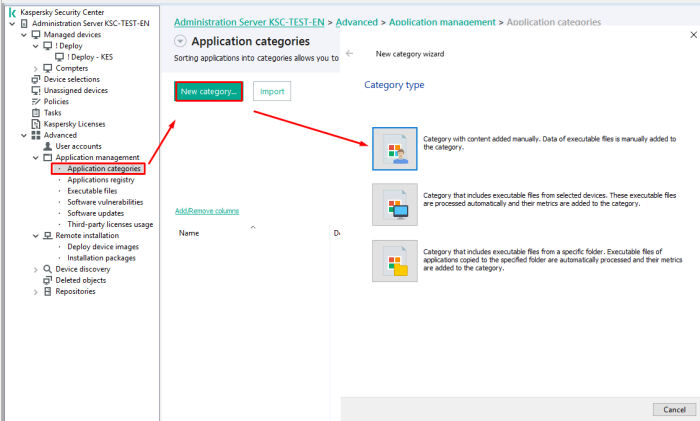This screenshot has width=700, height=421.
Task: Expand the Device discovery node
Action: click(x=36, y=270)
